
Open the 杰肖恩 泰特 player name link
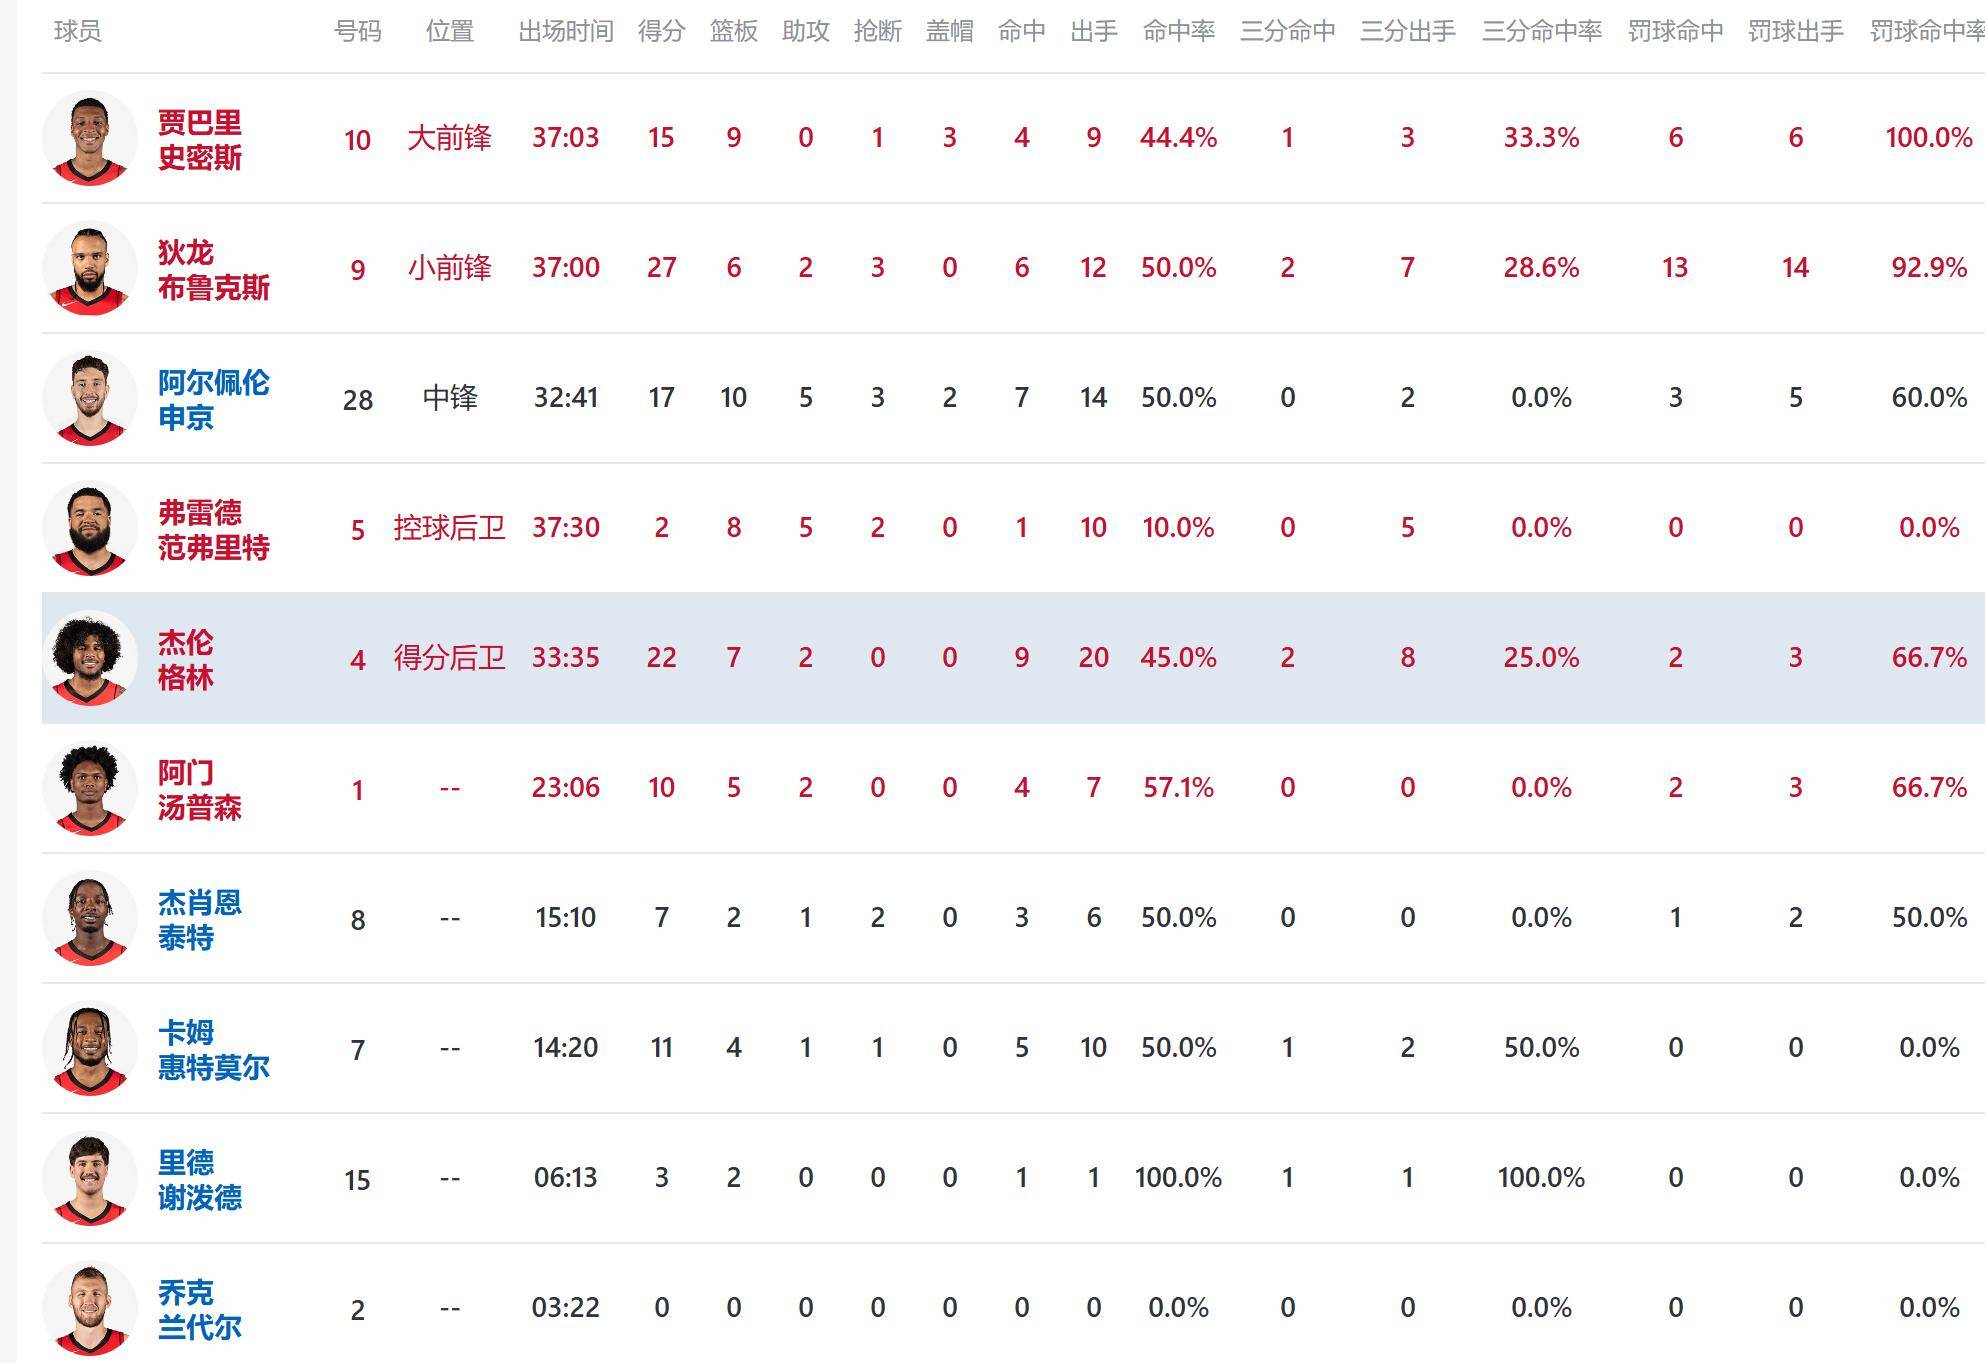tap(199, 919)
